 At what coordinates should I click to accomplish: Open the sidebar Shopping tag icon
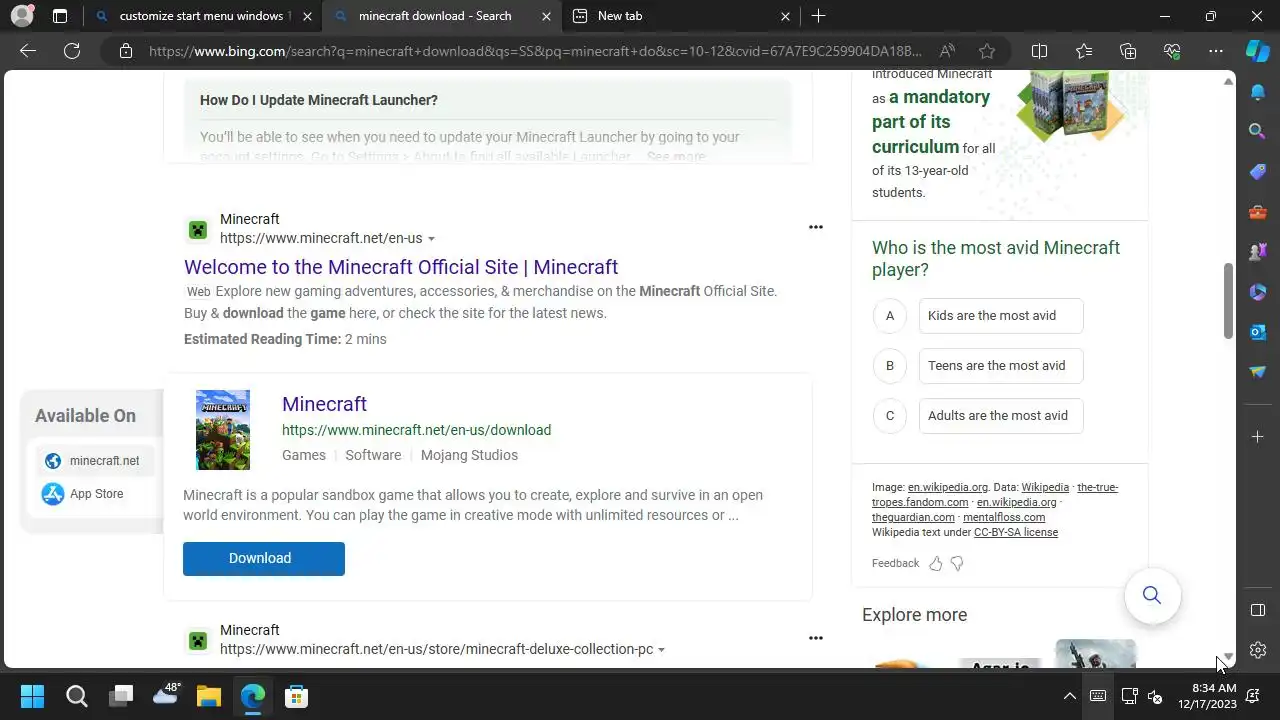point(1258,172)
